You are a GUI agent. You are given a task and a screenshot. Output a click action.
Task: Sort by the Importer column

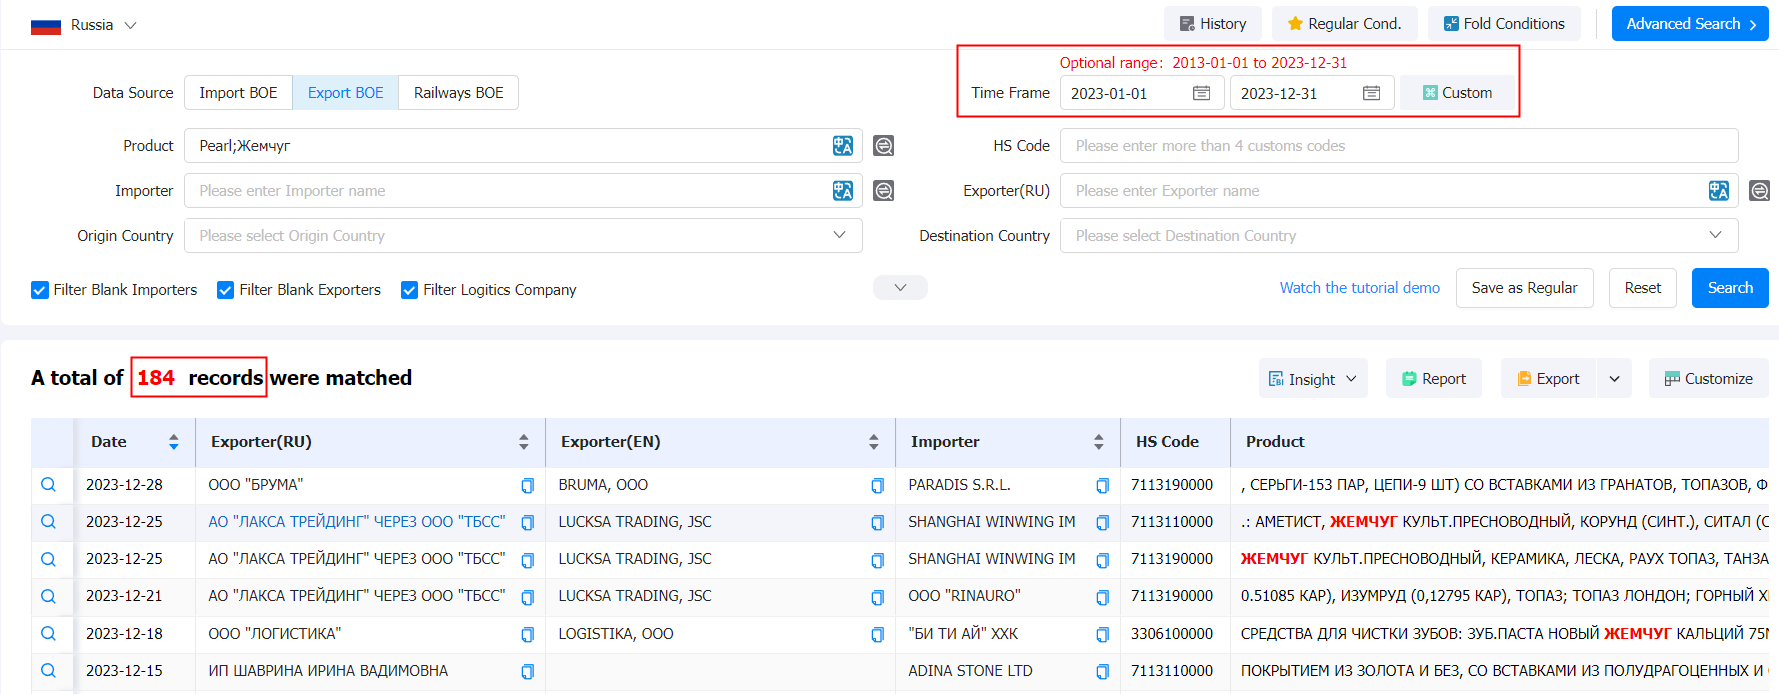coord(1098,442)
